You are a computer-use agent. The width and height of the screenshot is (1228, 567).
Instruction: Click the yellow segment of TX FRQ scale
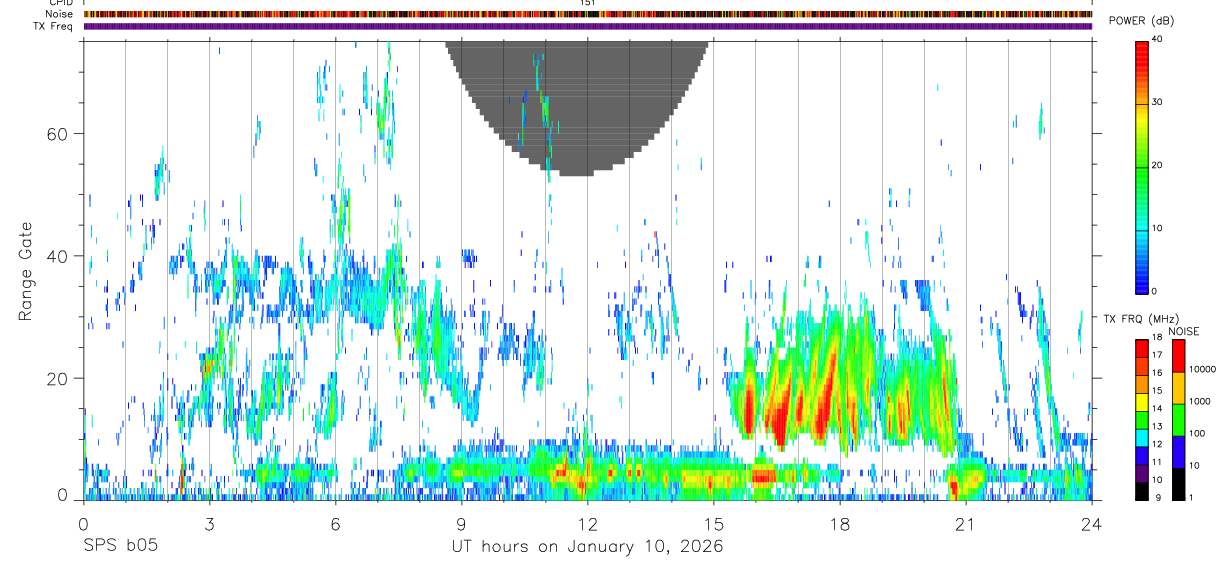point(1142,402)
